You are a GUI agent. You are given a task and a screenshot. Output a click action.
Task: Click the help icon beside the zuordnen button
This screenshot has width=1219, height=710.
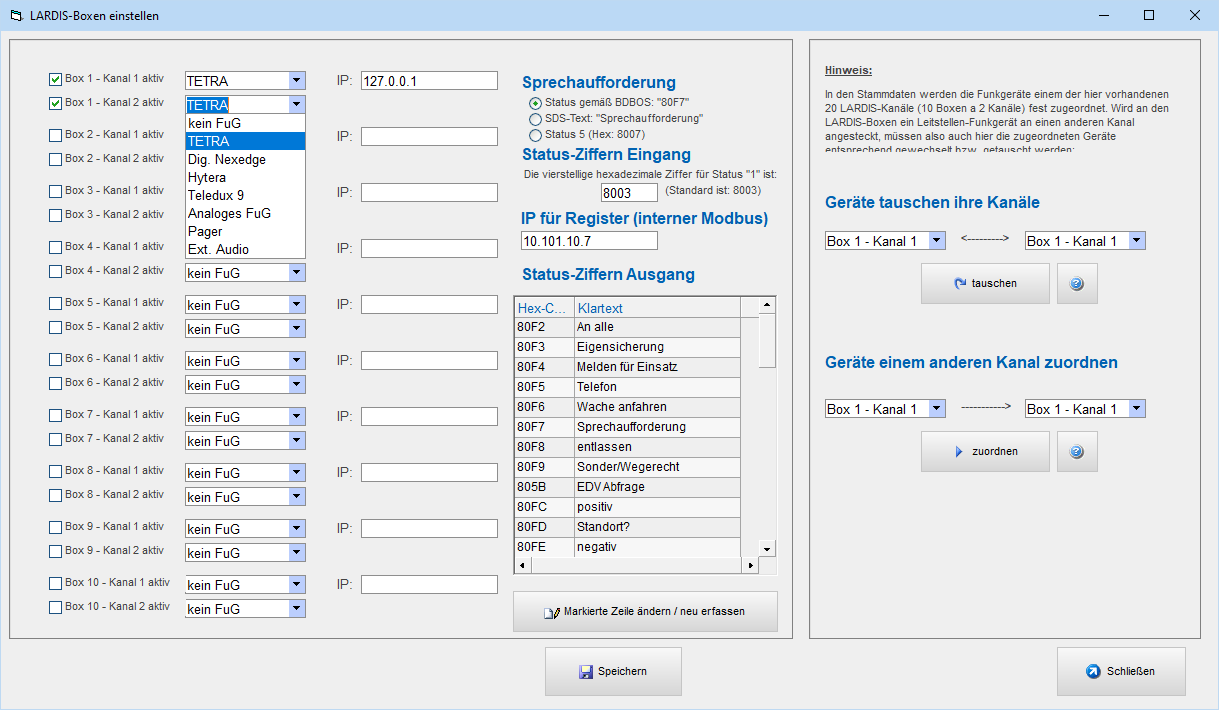click(x=1076, y=452)
